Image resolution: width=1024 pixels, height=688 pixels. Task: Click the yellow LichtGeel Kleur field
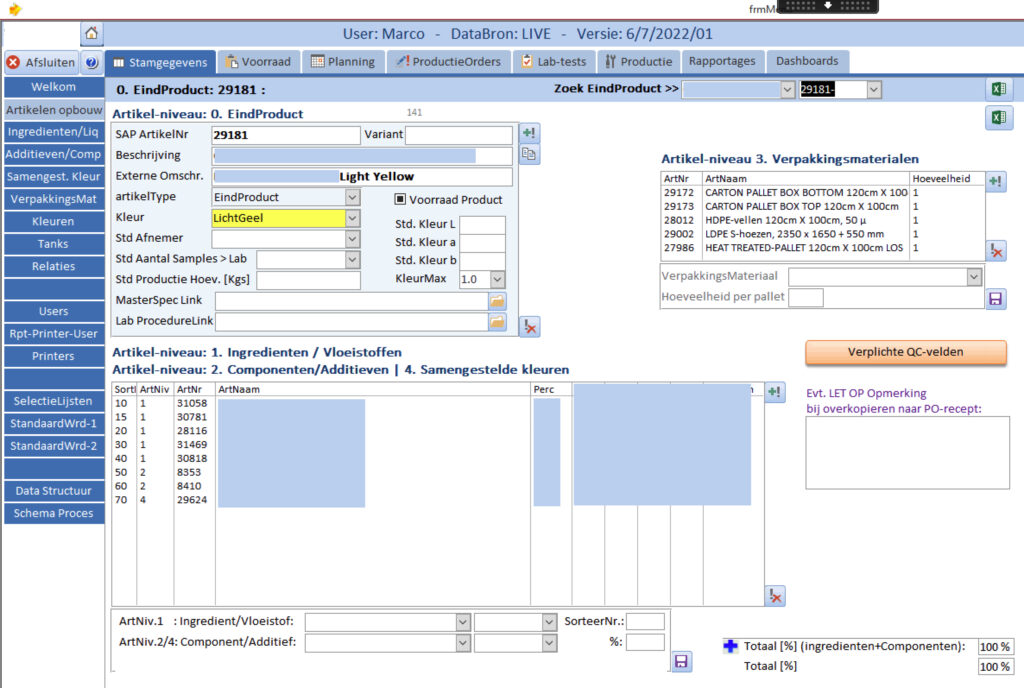tap(278, 217)
